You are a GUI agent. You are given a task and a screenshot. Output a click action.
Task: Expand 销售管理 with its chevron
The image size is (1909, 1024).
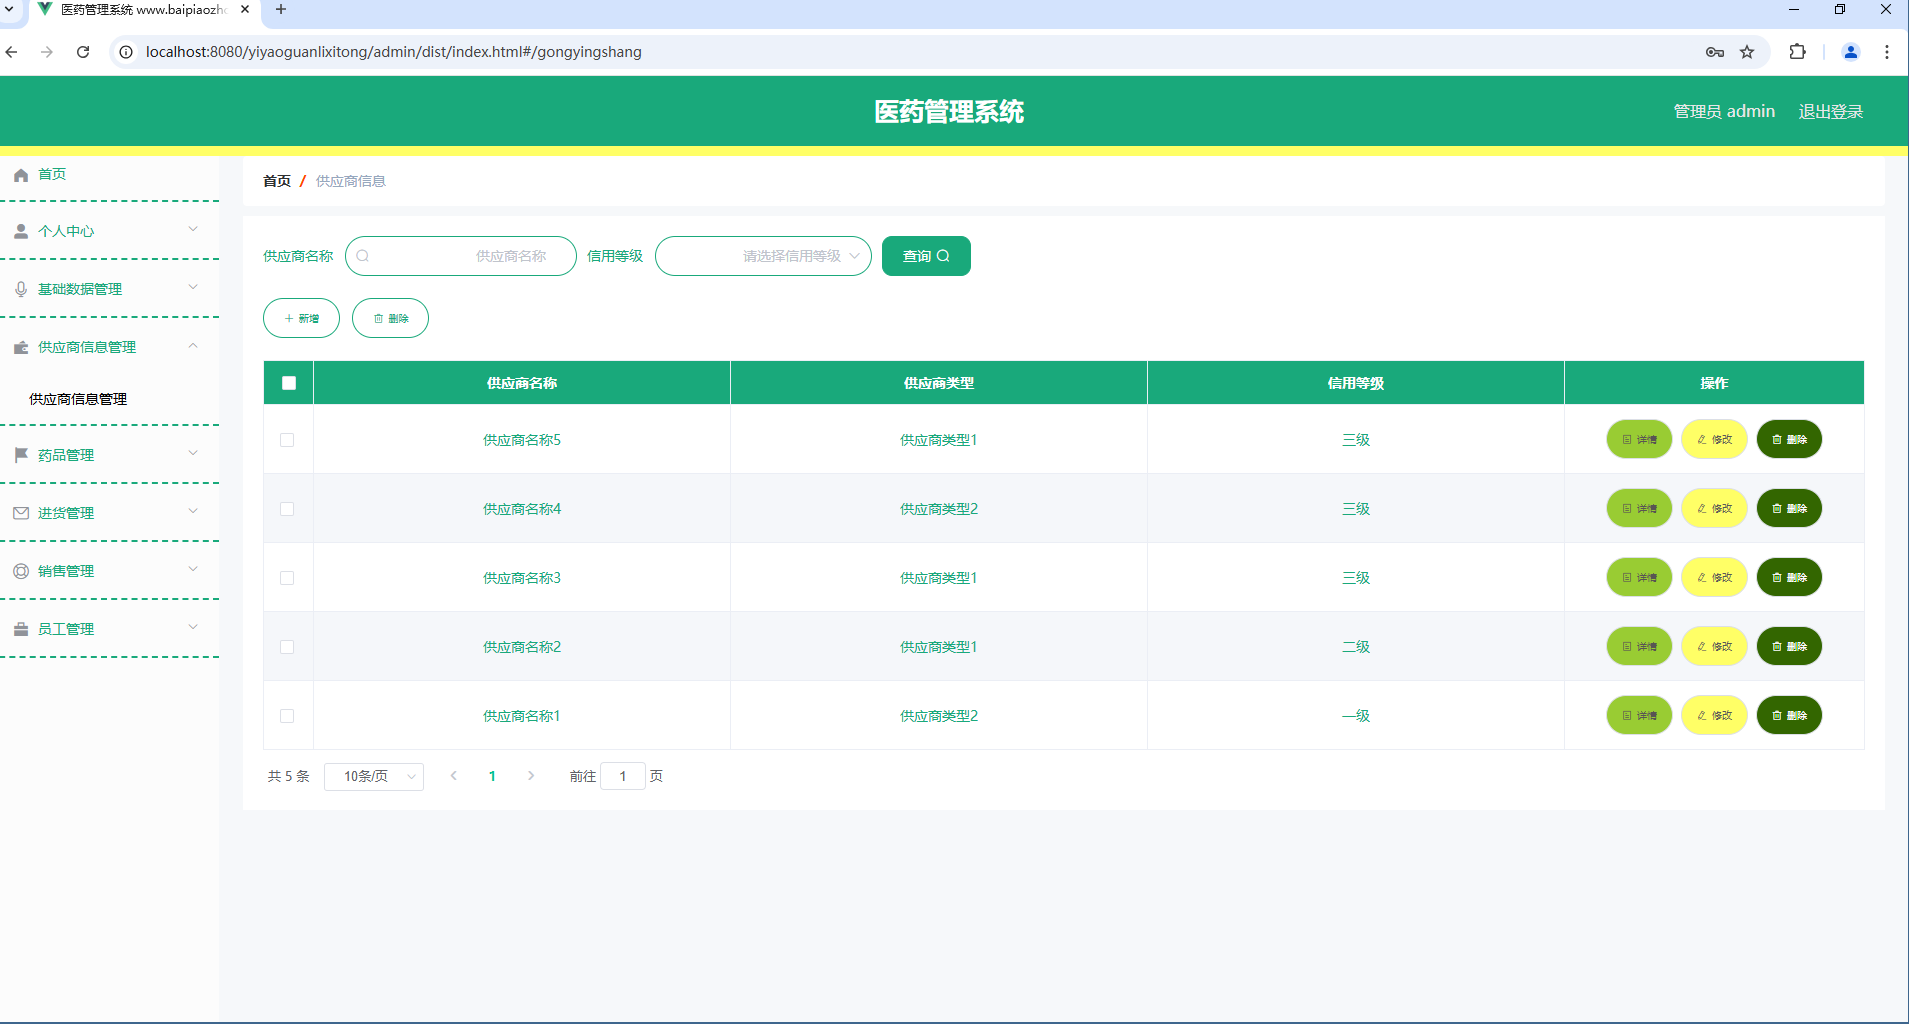193,570
